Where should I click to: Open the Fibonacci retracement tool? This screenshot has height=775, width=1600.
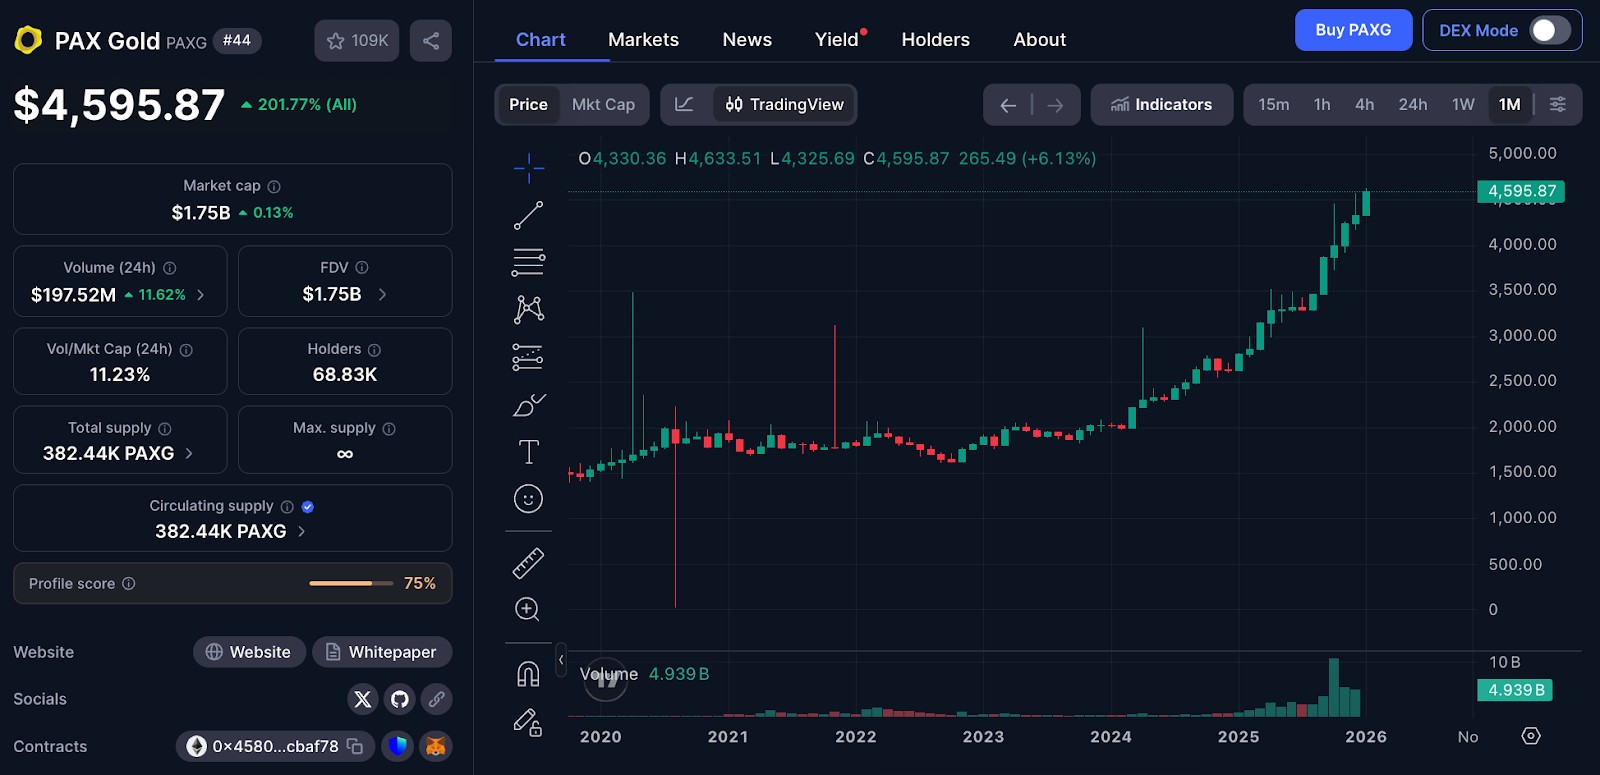coord(528,262)
